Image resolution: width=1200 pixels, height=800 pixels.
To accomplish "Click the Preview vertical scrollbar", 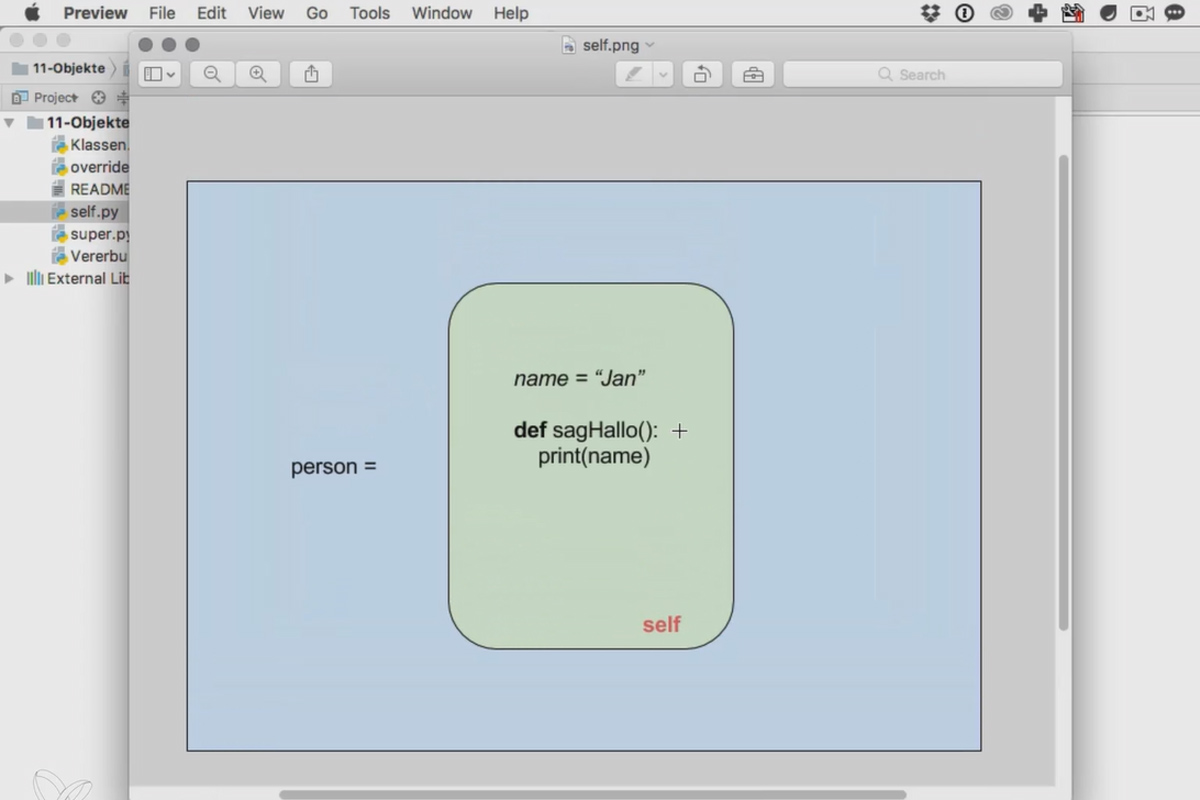I will coord(1064,392).
